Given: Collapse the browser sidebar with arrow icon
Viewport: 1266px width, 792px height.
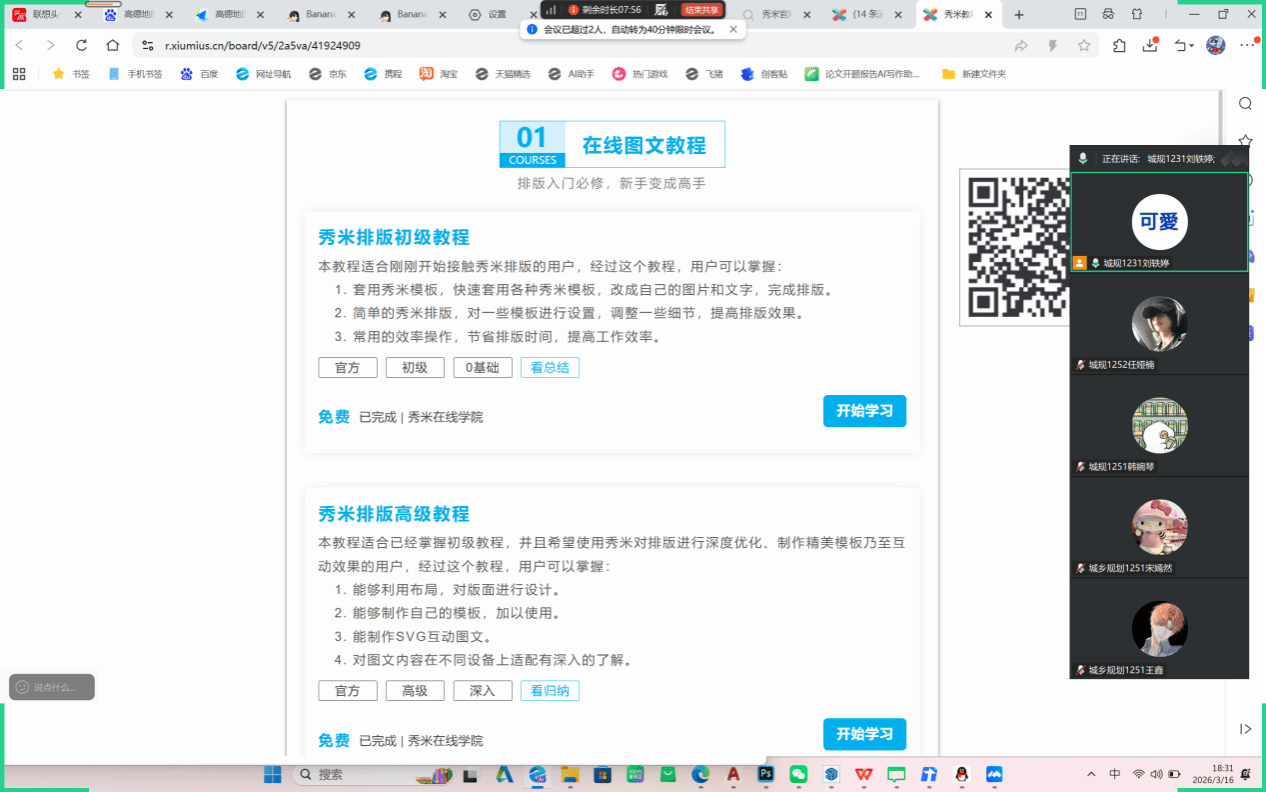Looking at the screenshot, I should (1245, 729).
